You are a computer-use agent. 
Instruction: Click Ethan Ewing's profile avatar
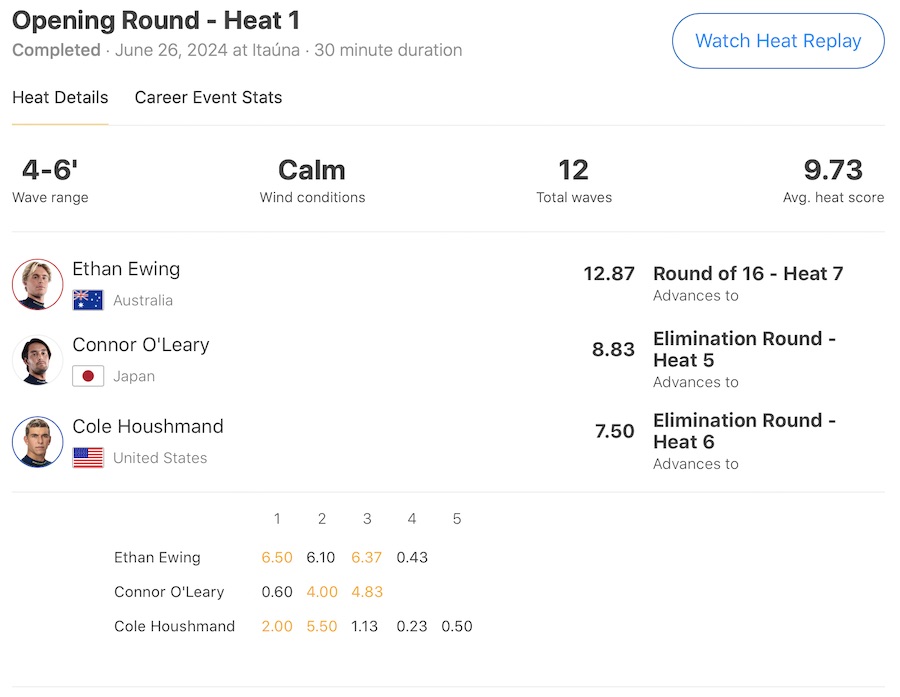click(x=38, y=284)
